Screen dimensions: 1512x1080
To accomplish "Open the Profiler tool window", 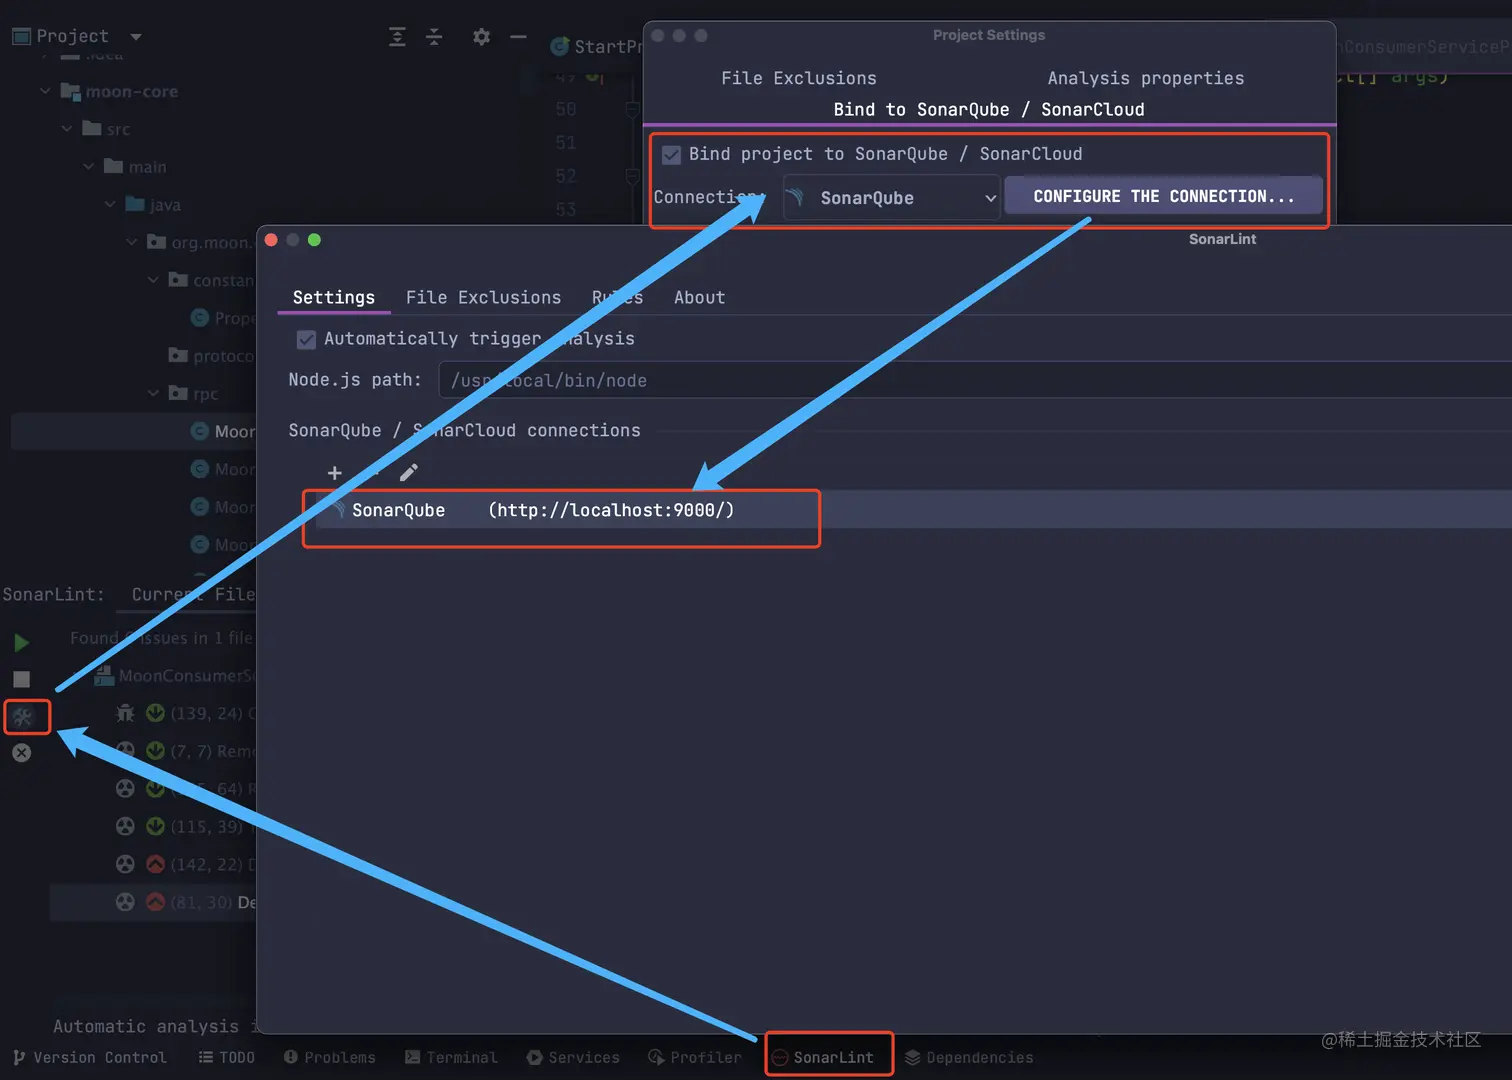I will 695,1058.
